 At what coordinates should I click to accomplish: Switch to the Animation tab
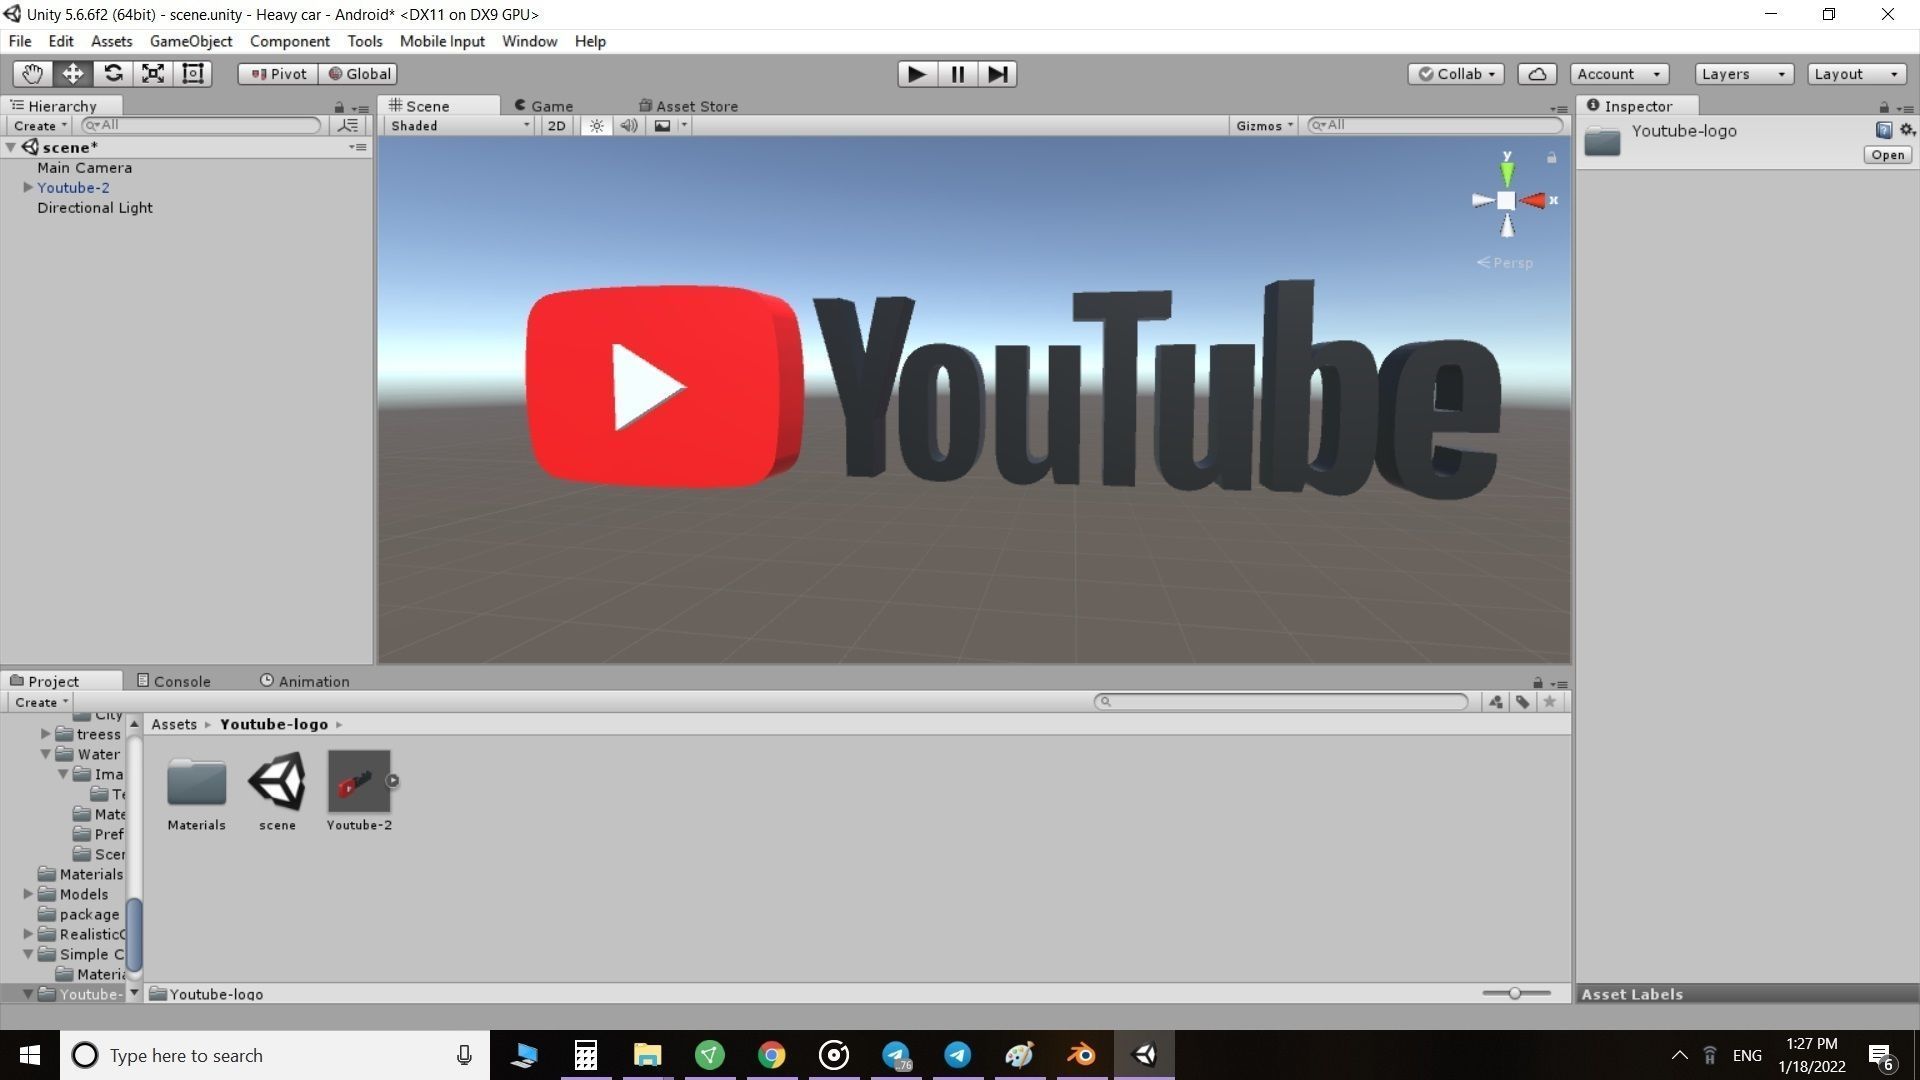point(304,681)
